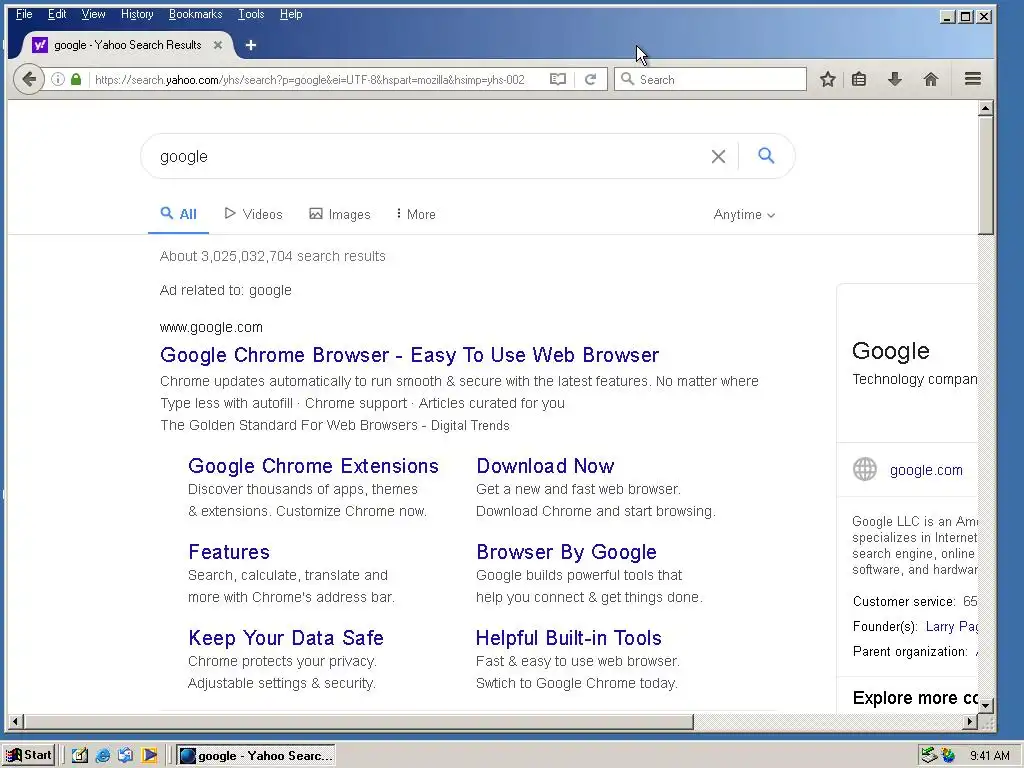
Task: Open a new tab with plus button
Action: coord(251,45)
